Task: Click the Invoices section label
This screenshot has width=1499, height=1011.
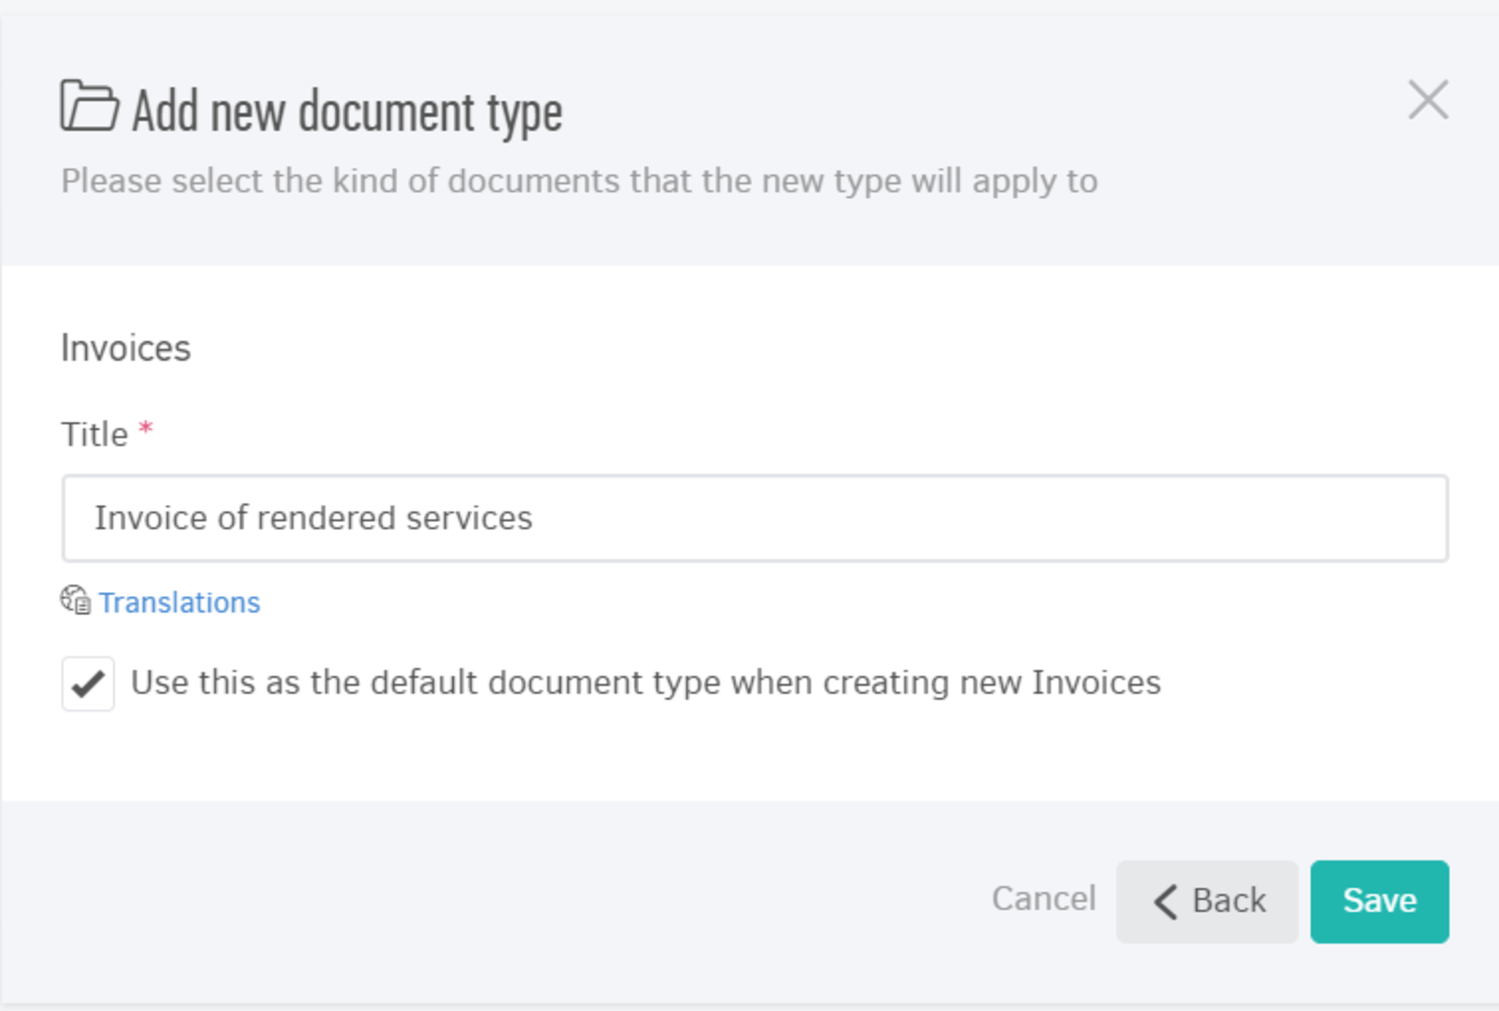Action: [x=126, y=348]
